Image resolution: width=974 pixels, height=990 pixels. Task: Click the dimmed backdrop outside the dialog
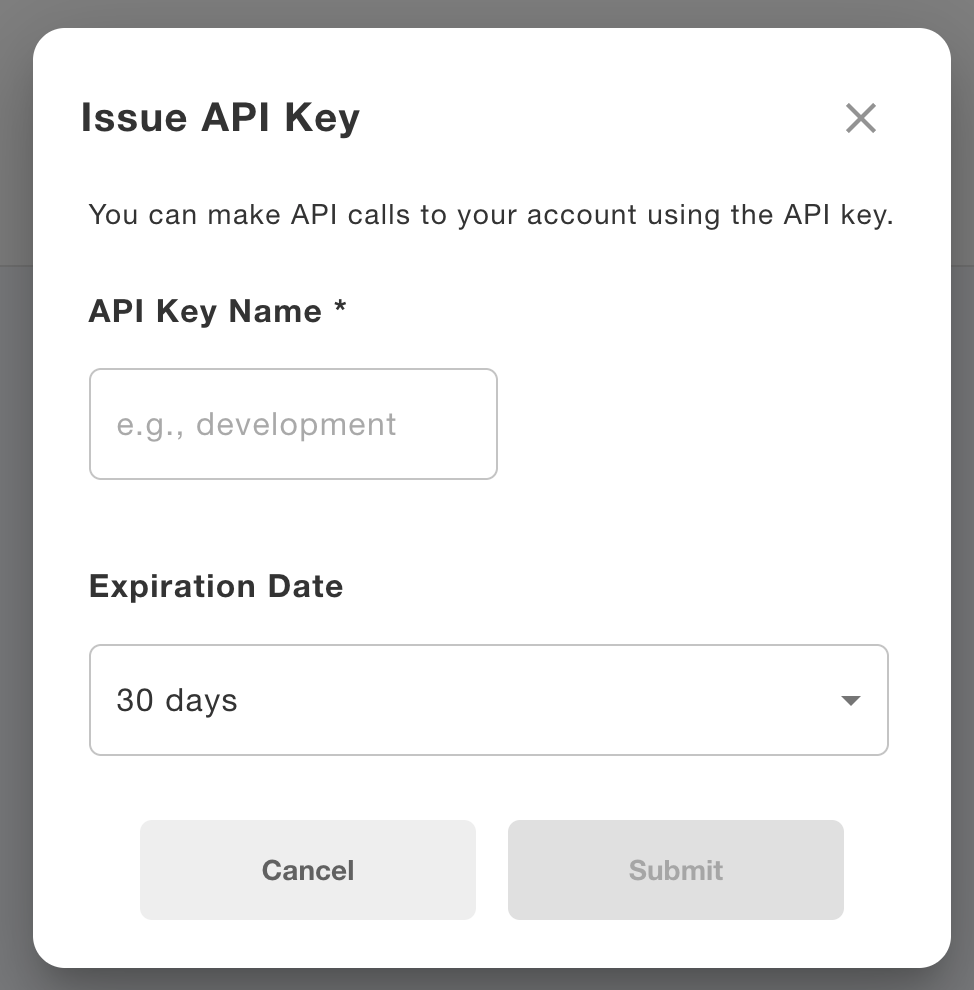(x=962, y=500)
